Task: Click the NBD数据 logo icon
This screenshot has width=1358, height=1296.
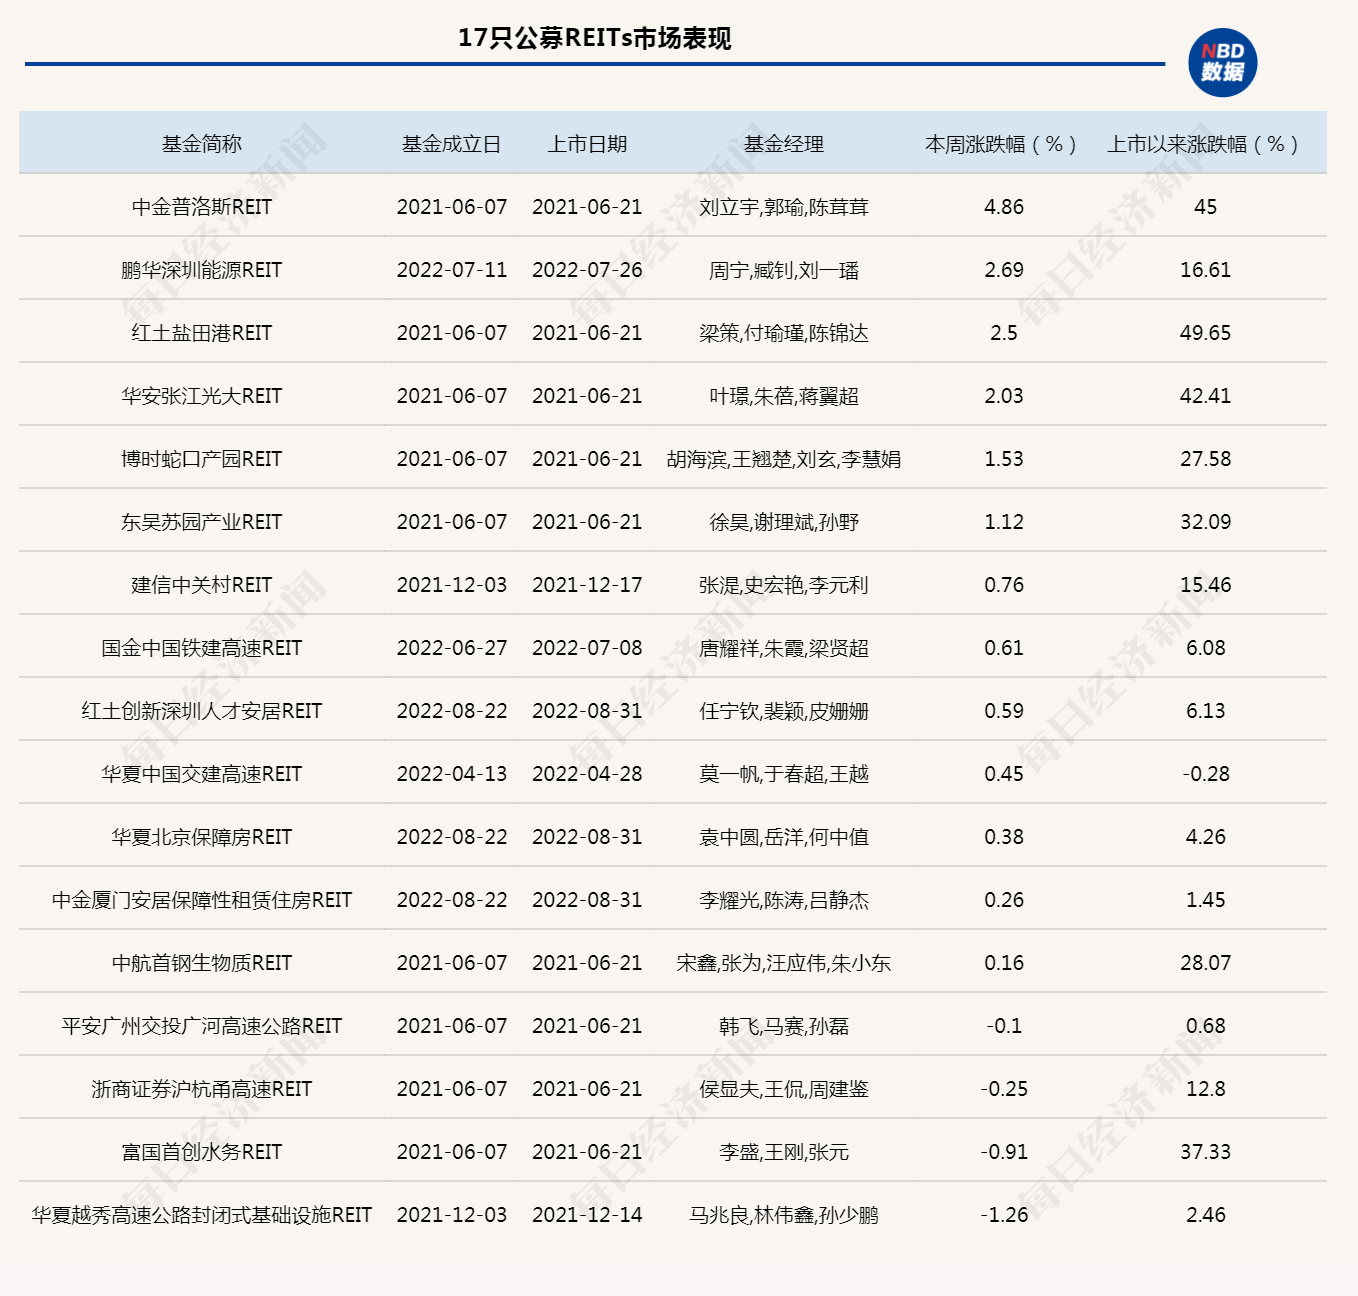Action: [1222, 63]
